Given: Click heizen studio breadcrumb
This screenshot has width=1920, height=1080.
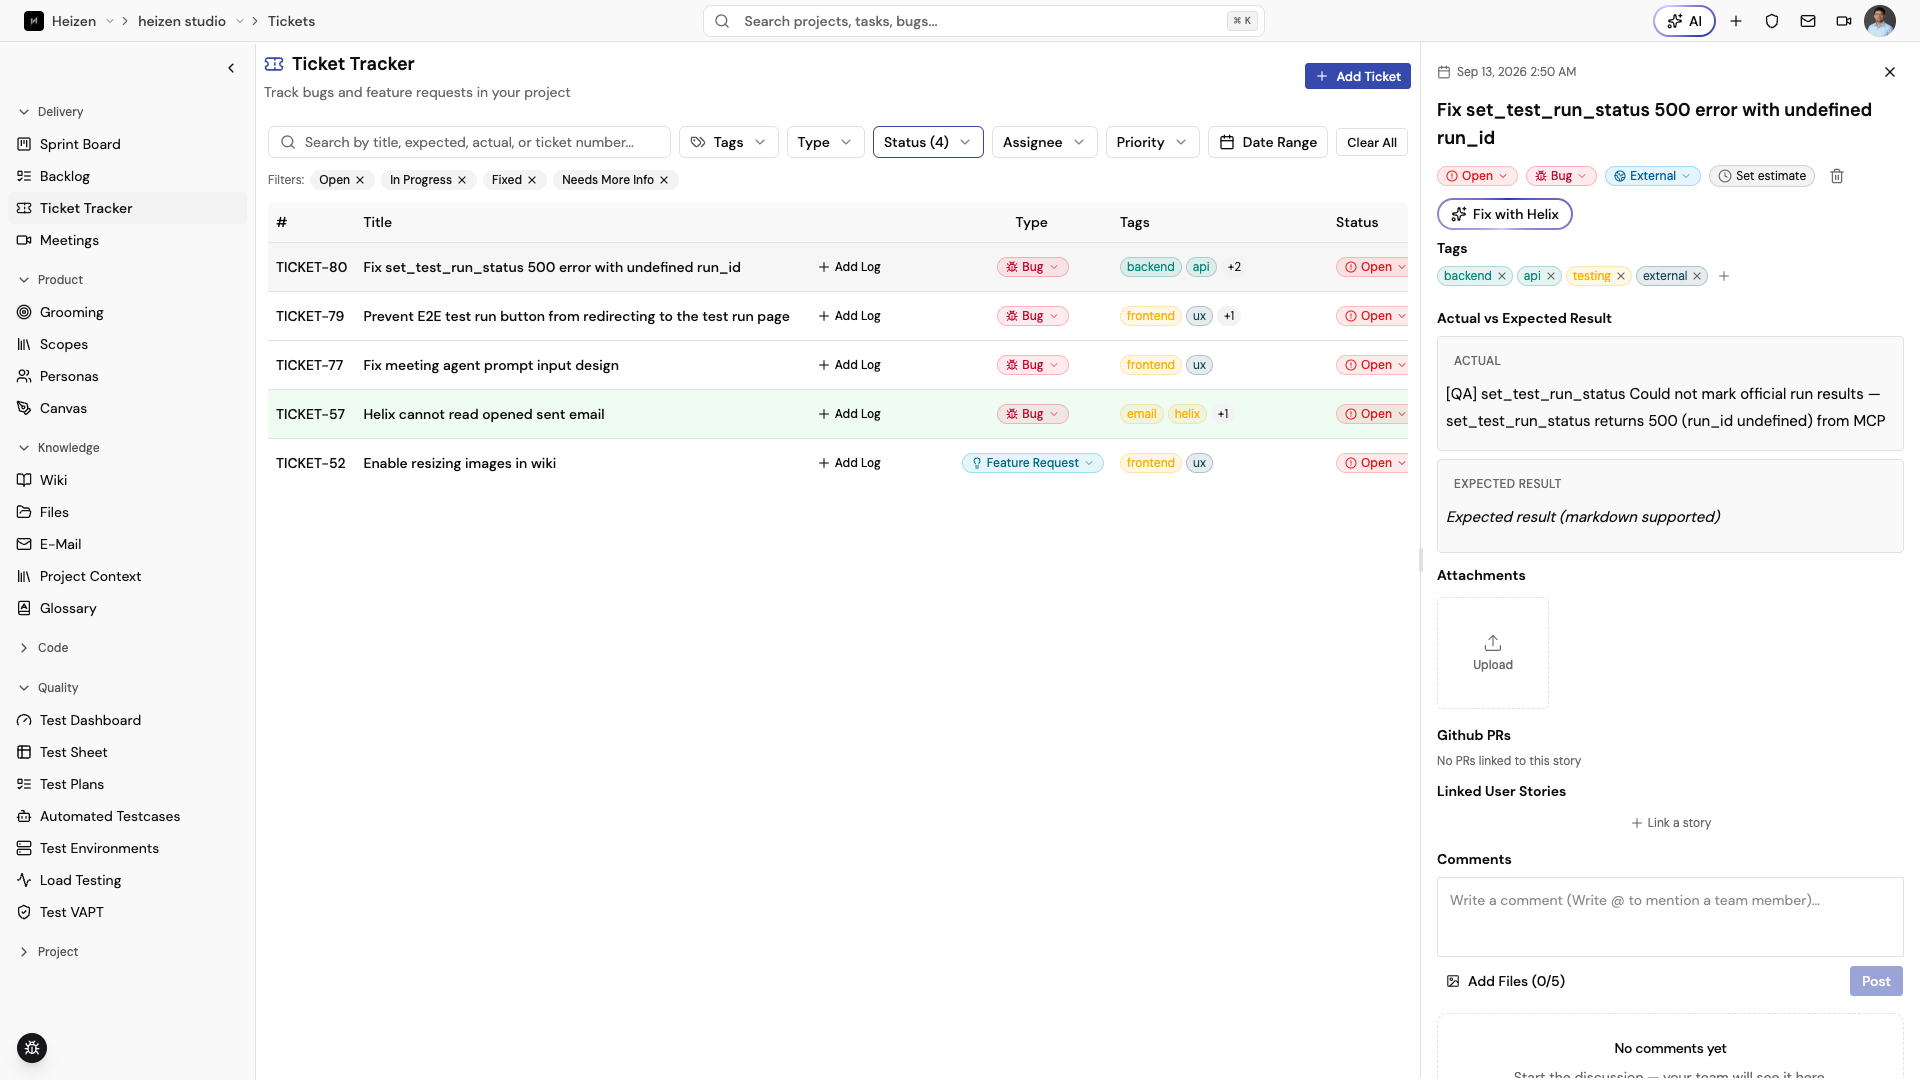Looking at the screenshot, I should click(182, 21).
